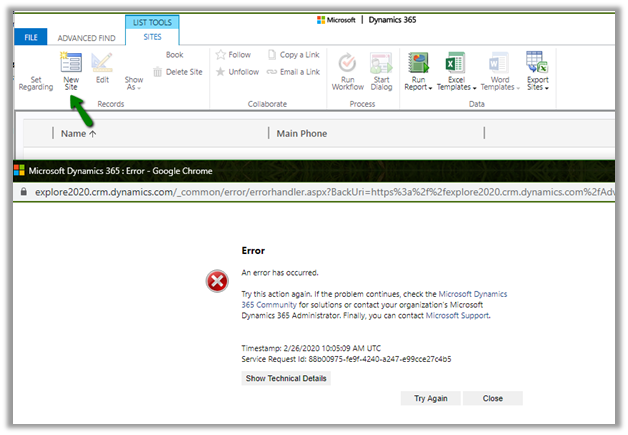
Task: Expand the Export Sites dropdown
Action: tap(536, 72)
